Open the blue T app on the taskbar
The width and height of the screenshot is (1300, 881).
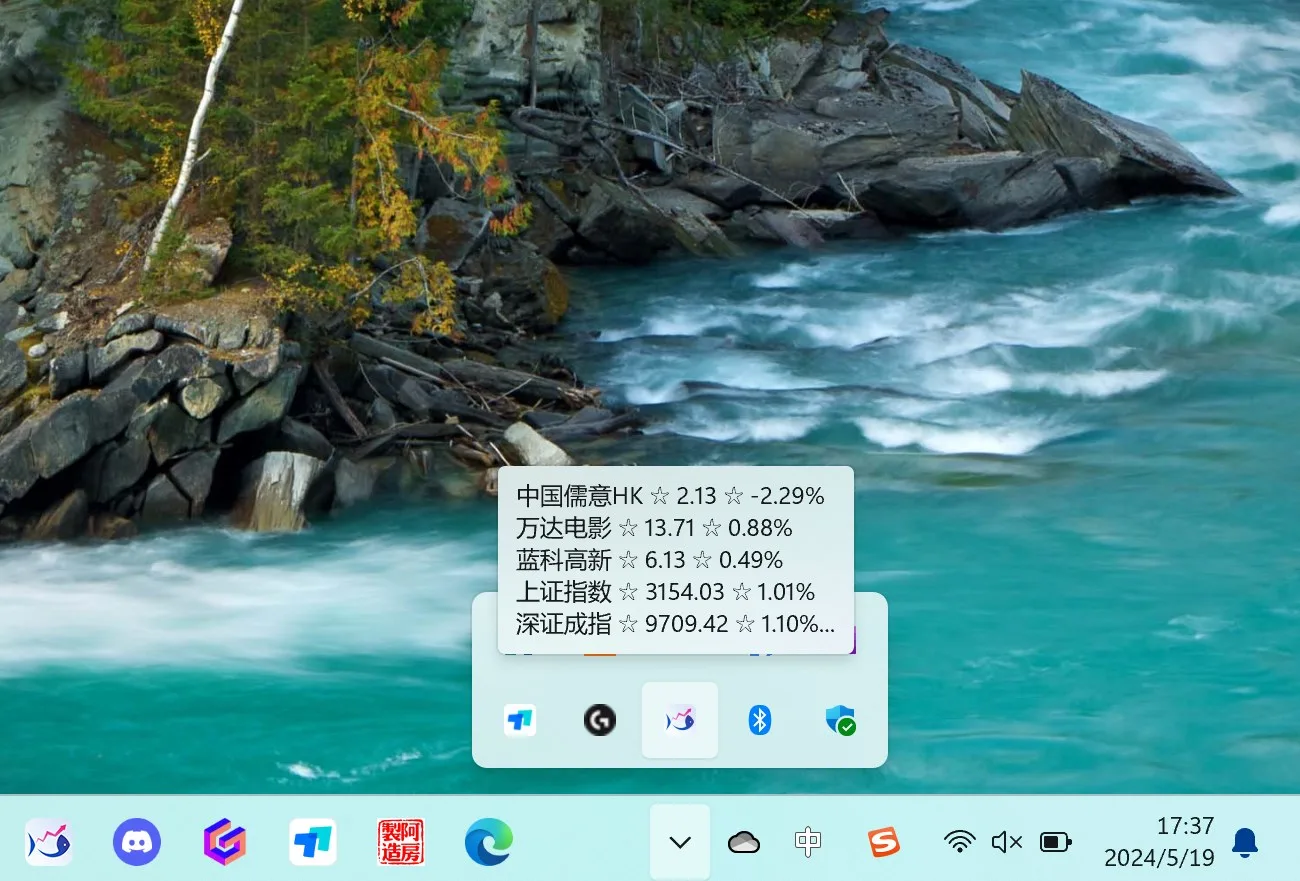pos(313,842)
